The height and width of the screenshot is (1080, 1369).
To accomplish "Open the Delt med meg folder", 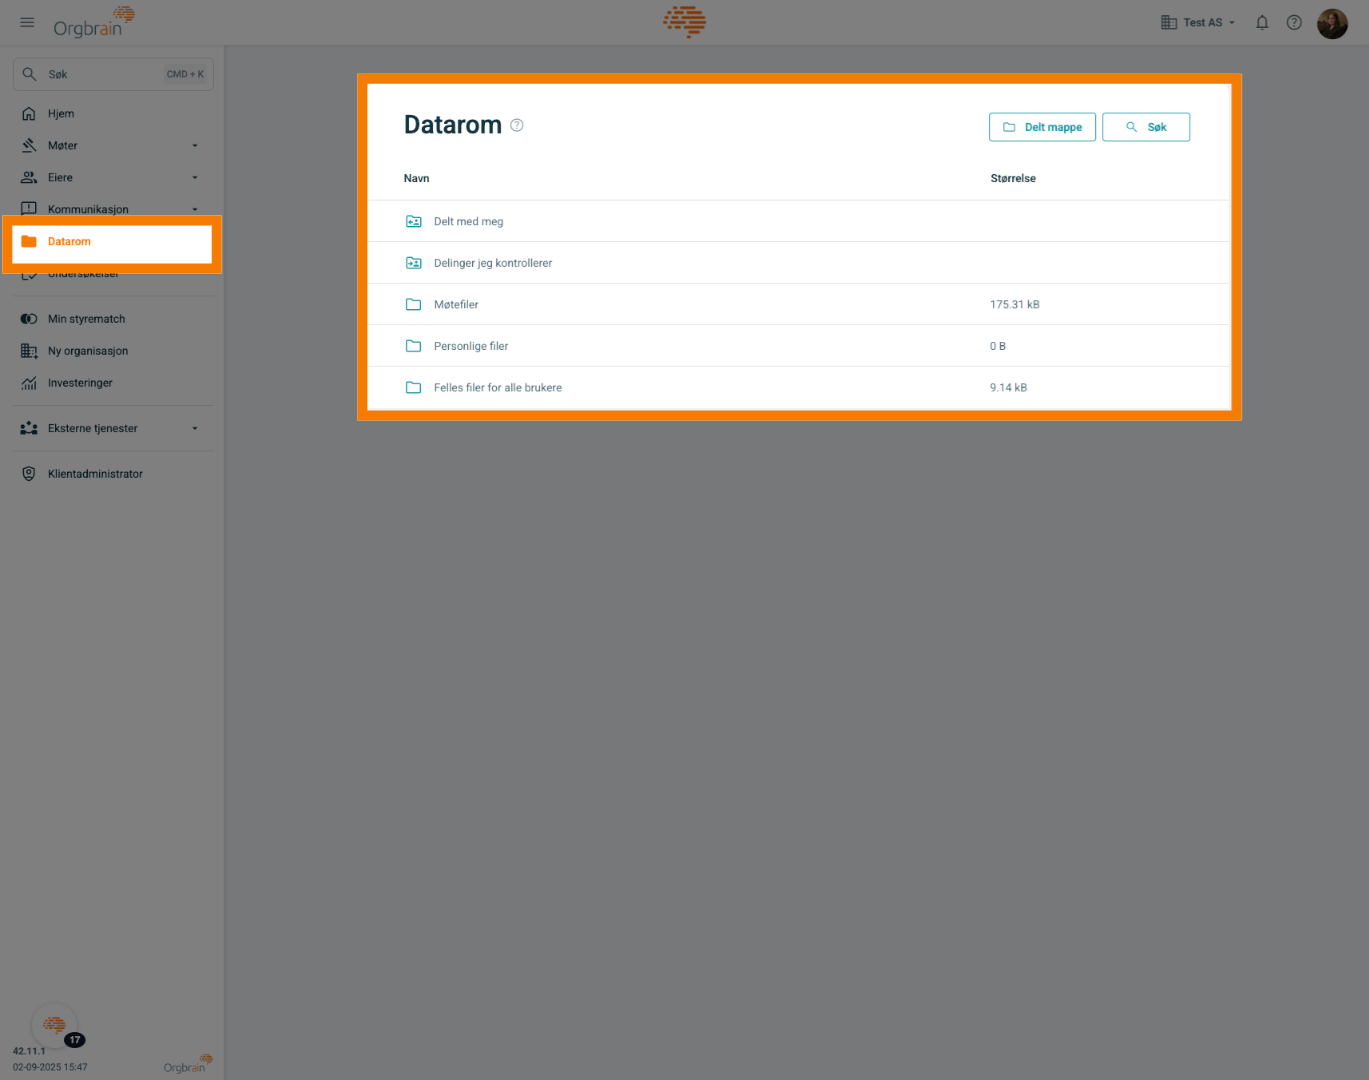I will [798, 222].
